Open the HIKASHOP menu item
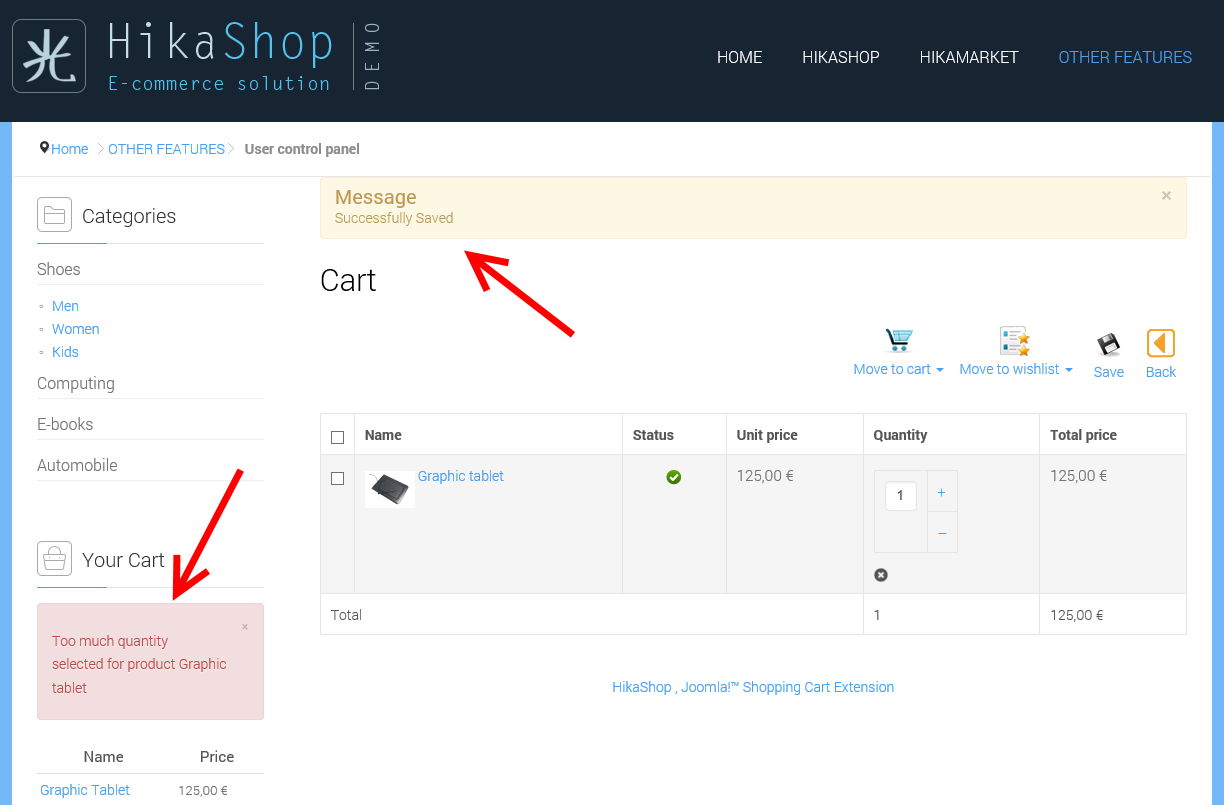The height and width of the screenshot is (805, 1224). 841,57
